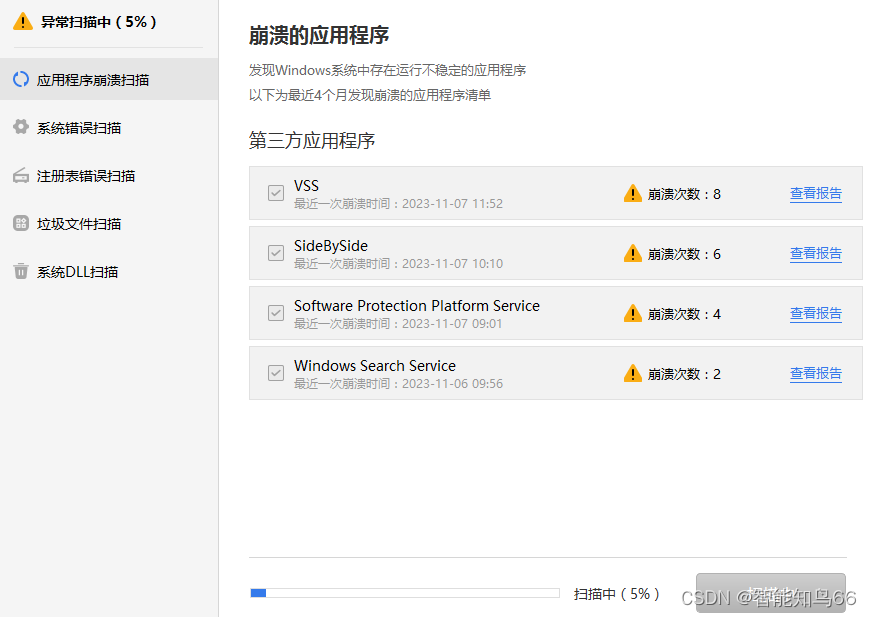
Task: Open 查看报告 link for VSS
Action: tap(816, 194)
